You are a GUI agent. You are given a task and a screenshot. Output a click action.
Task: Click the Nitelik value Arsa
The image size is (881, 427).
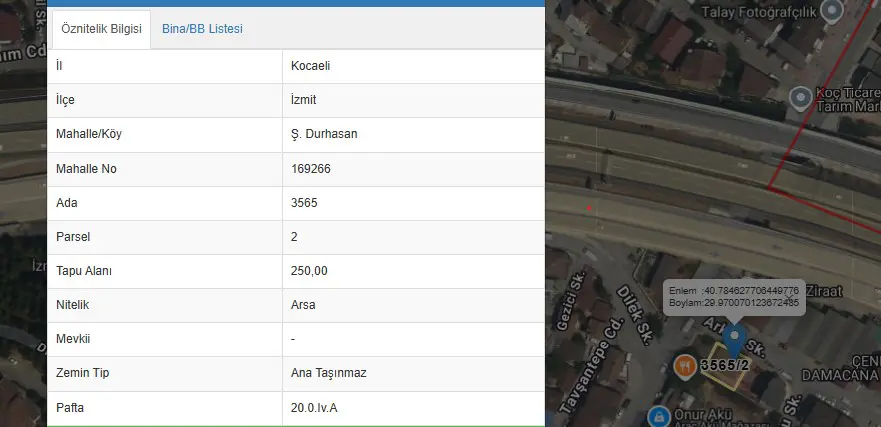(x=303, y=305)
